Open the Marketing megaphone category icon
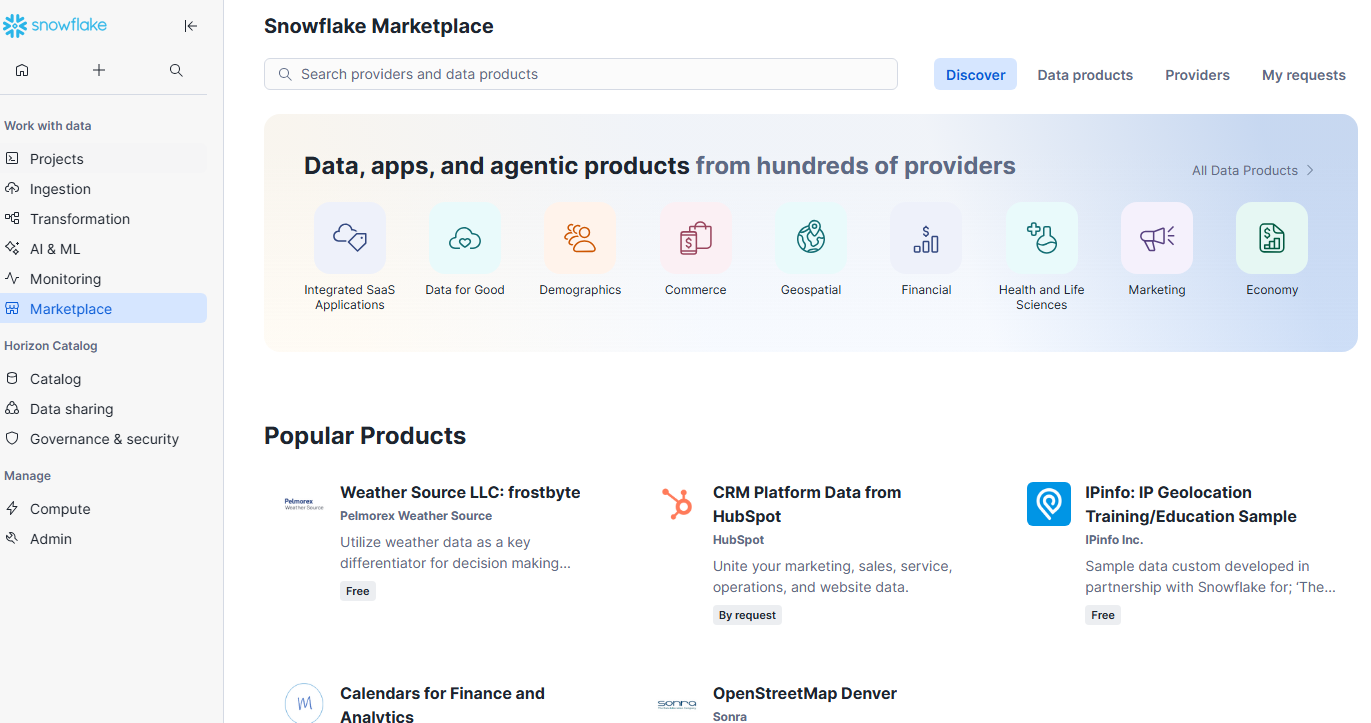The height and width of the screenshot is (723, 1371). [1157, 238]
